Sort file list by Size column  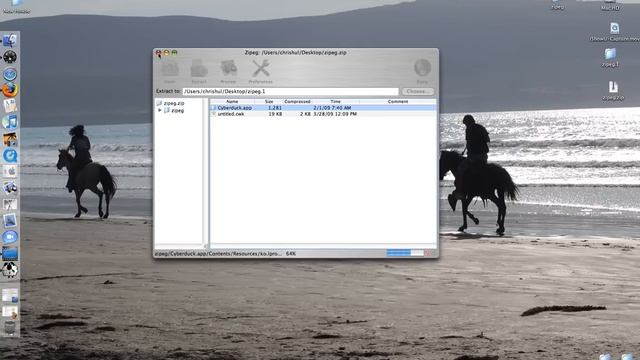[269, 101]
